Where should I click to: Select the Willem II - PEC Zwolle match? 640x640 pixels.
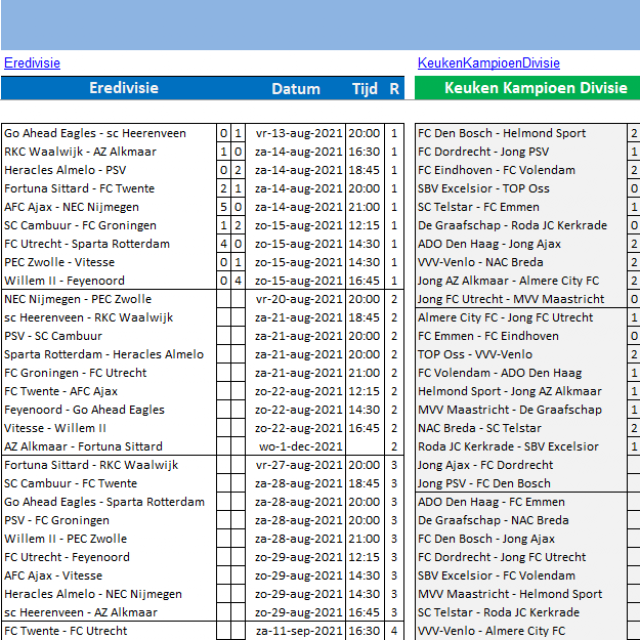pyautogui.click(x=65, y=539)
